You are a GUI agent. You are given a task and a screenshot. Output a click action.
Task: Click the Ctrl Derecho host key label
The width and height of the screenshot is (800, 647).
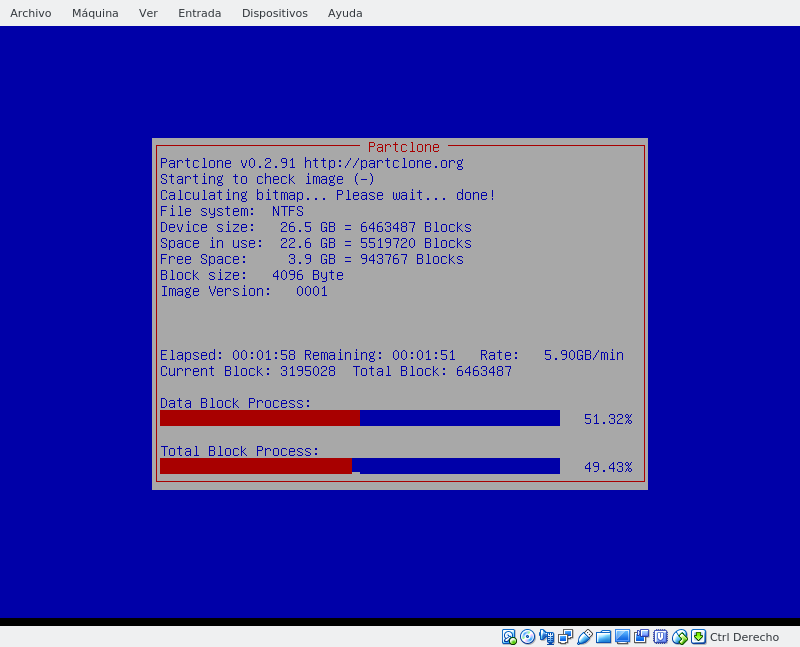pos(744,637)
